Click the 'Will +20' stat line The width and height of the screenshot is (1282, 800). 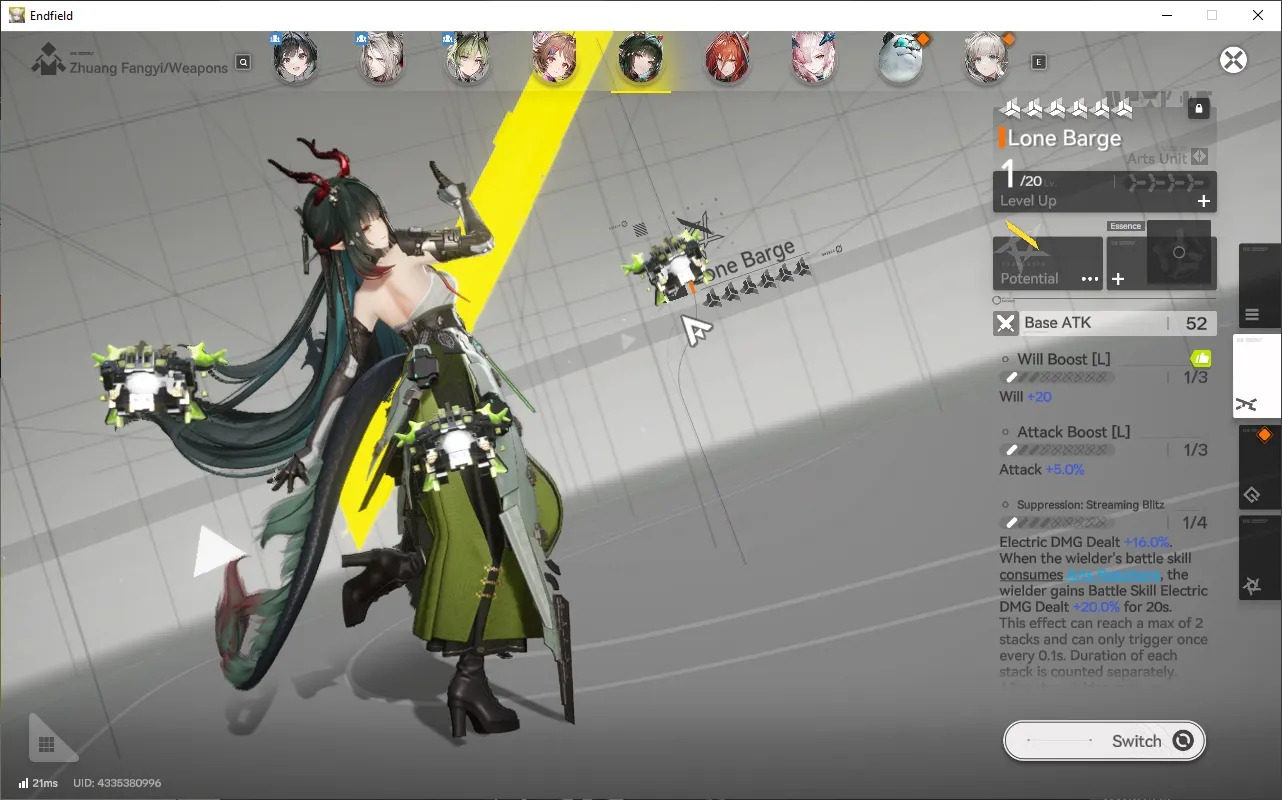(1025, 397)
